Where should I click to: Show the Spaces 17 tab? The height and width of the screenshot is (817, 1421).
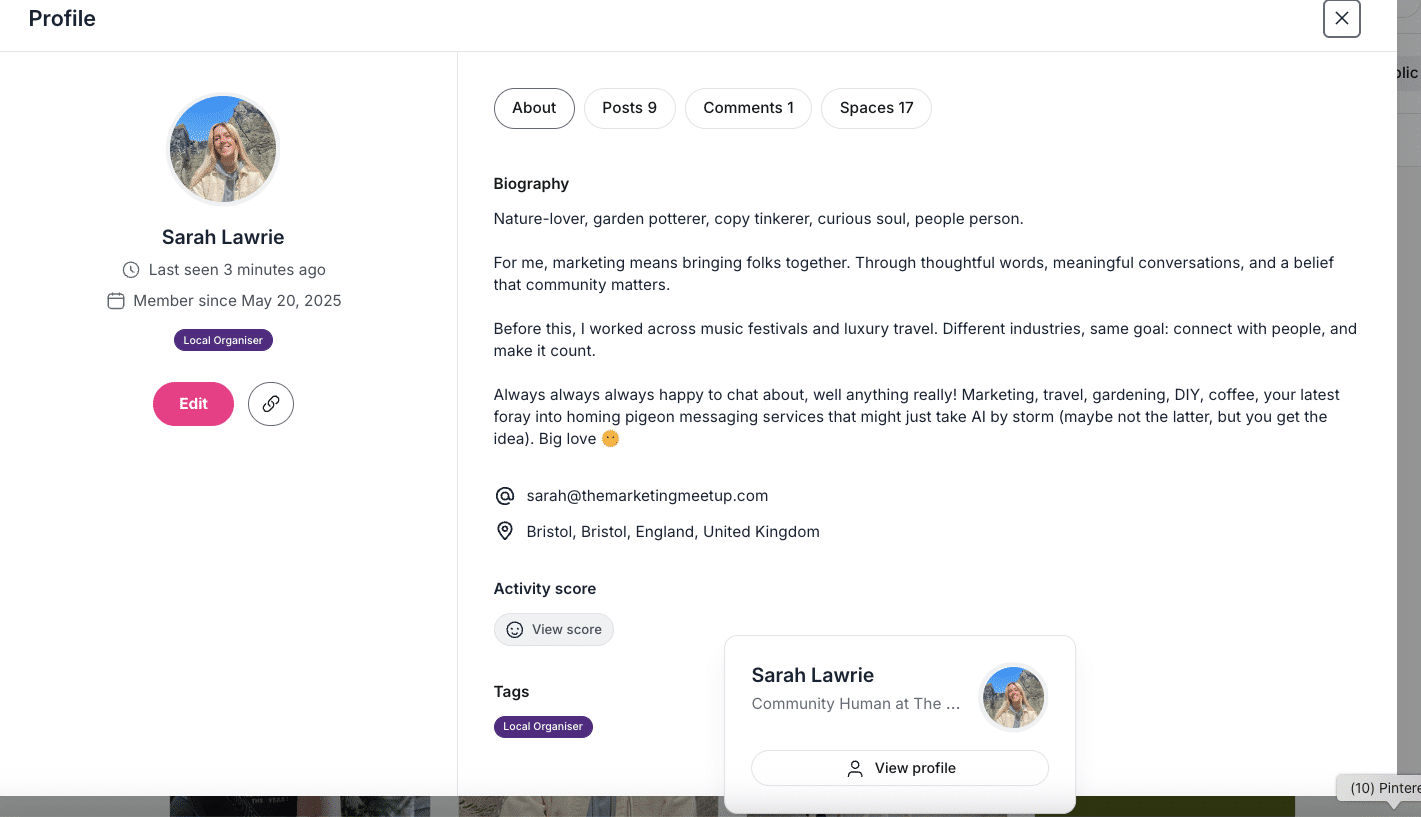877,108
